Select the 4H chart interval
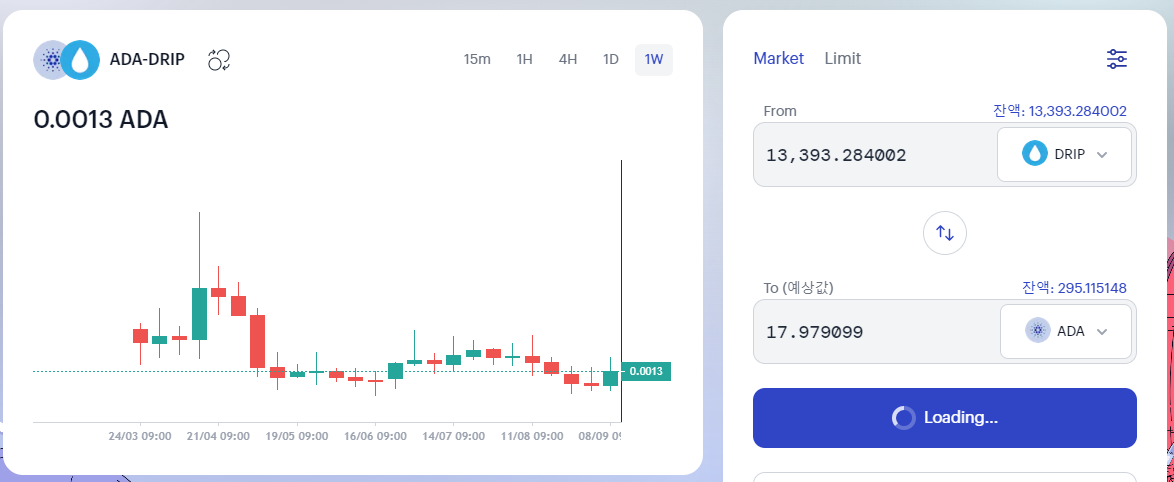 point(568,59)
